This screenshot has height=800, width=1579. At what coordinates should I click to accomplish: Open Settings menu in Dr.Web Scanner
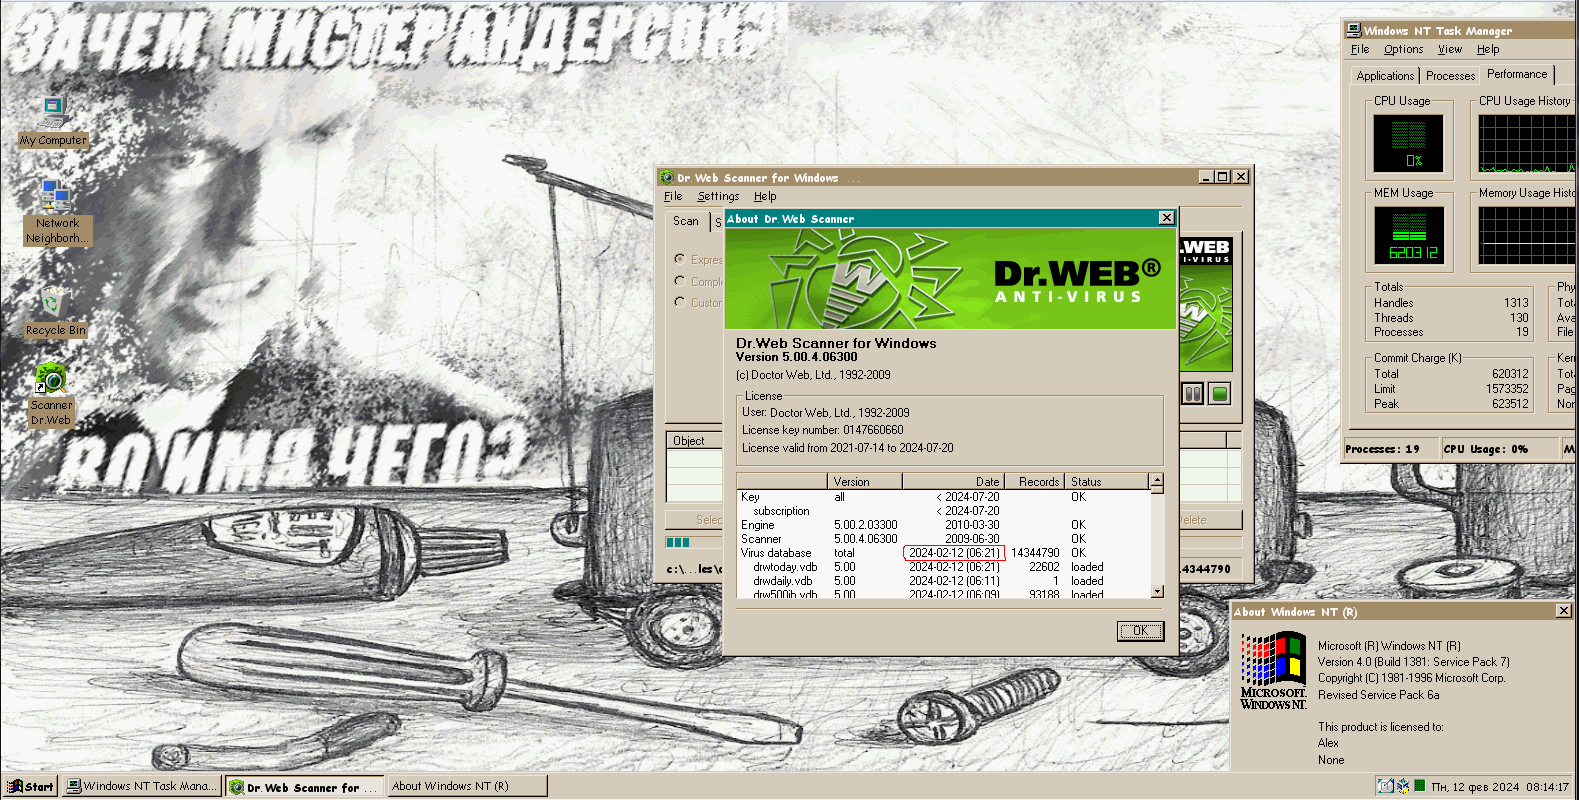pos(718,197)
